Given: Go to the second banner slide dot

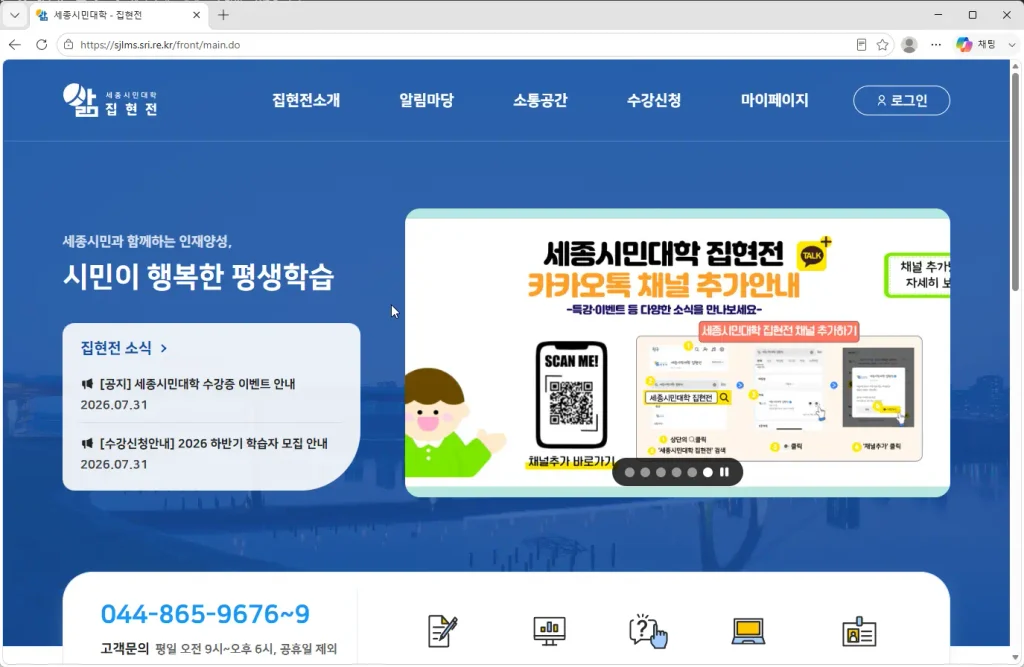Looking at the screenshot, I should [645, 472].
